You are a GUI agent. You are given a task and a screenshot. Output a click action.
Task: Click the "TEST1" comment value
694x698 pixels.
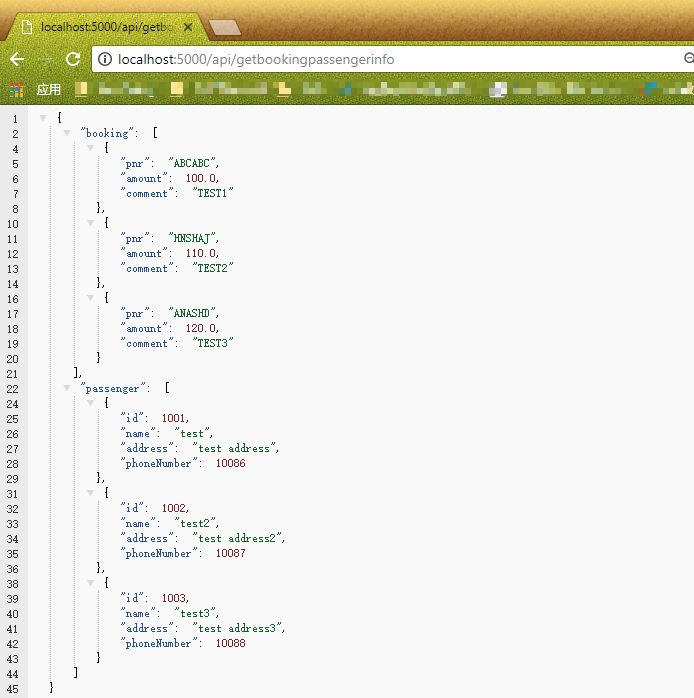(214, 193)
